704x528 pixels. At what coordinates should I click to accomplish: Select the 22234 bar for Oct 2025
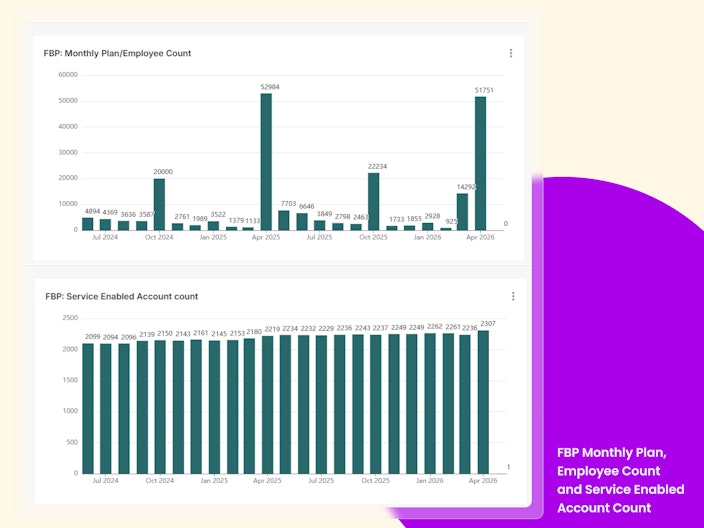pos(374,202)
